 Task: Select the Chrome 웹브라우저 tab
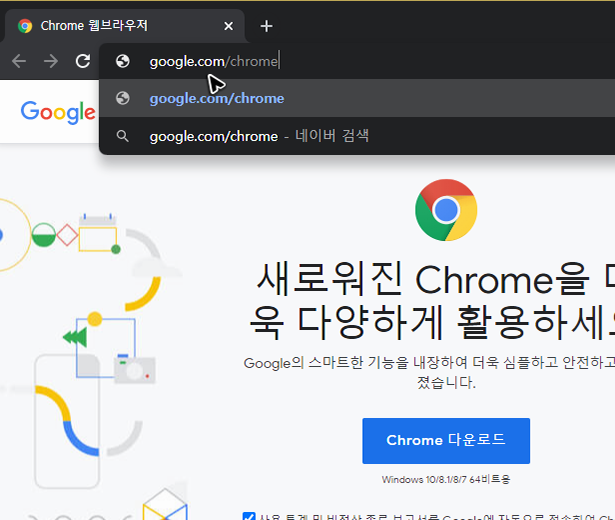coord(125,26)
